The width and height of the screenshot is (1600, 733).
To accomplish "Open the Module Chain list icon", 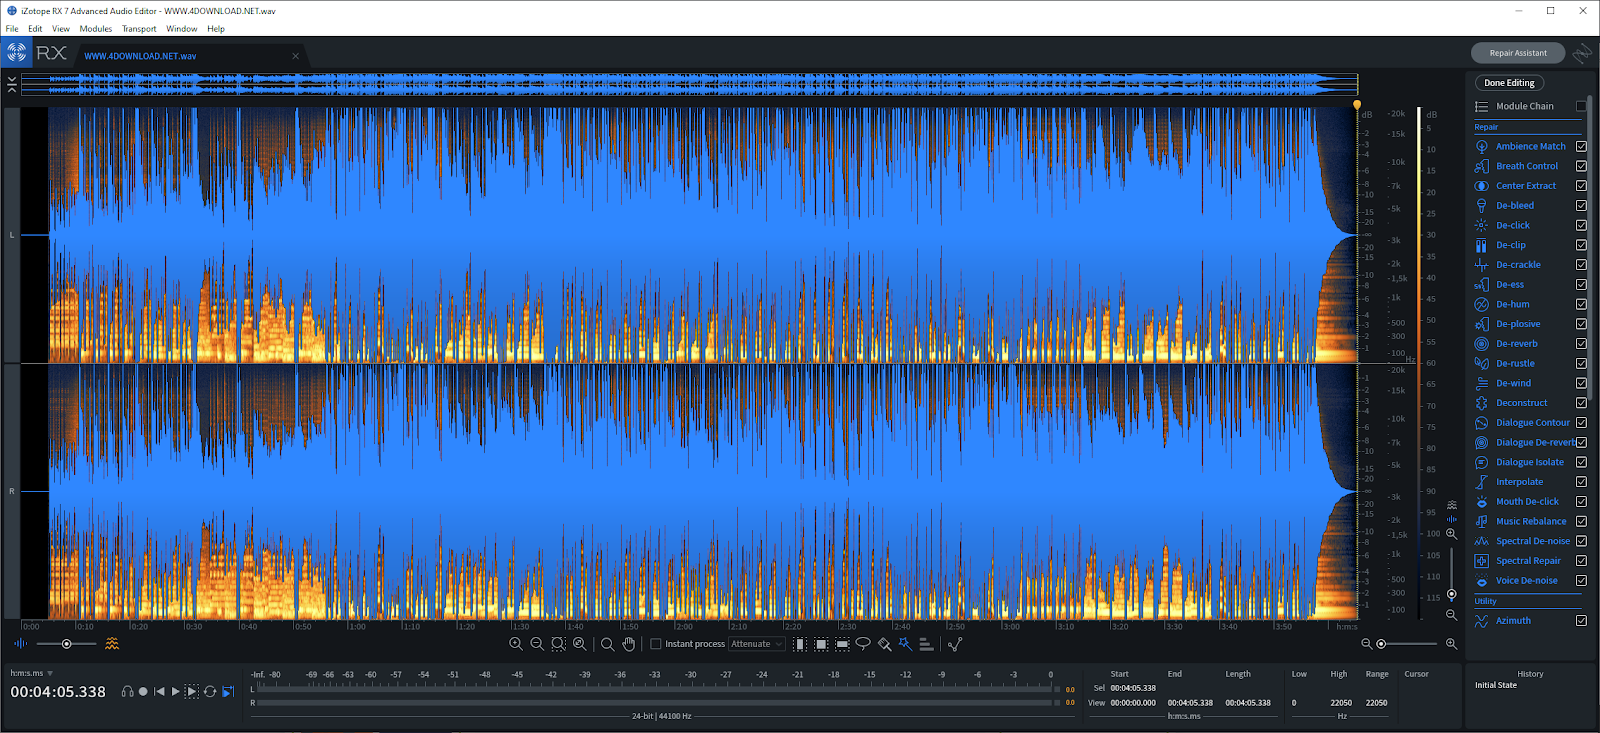I will pyautogui.click(x=1482, y=106).
